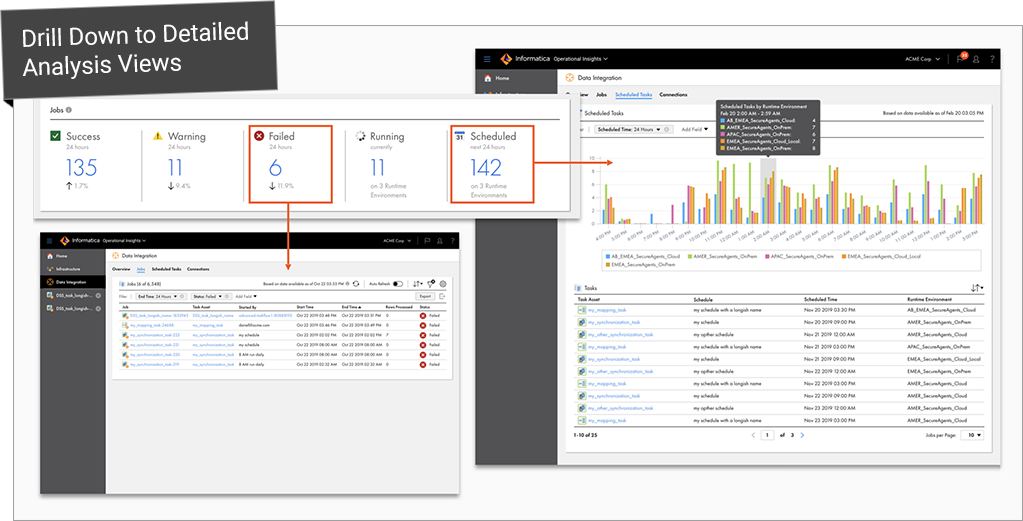Select Jobs tab in Scheduled Tasks window
1023x521 pixels.
(602, 95)
